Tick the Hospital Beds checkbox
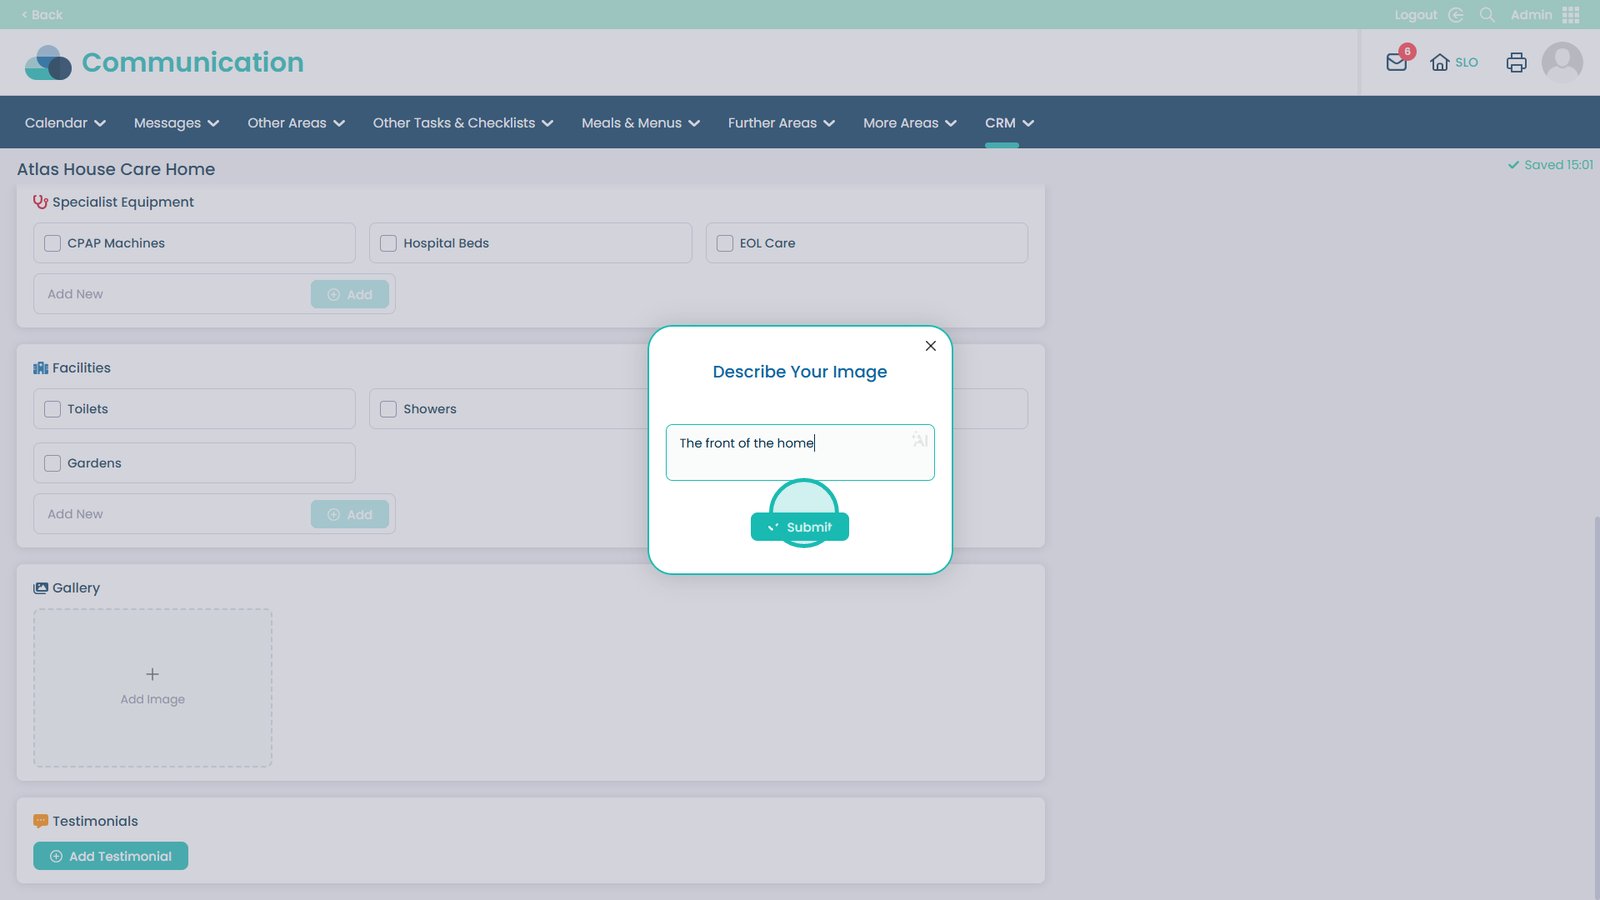 (x=389, y=243)
